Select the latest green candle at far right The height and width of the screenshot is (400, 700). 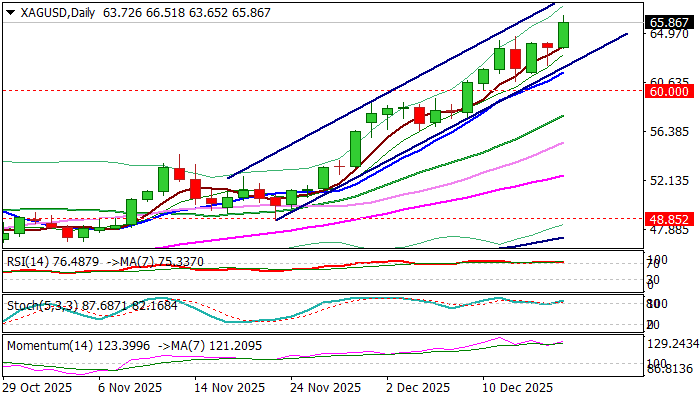tap(563, 35)
